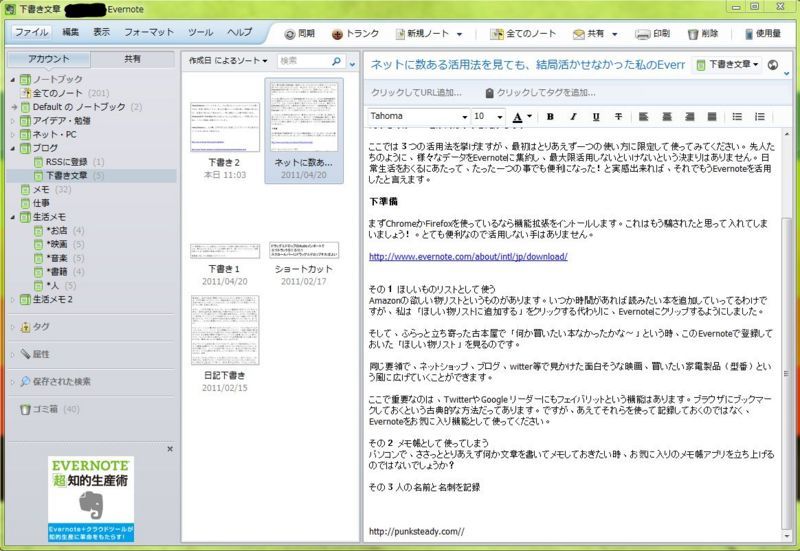Open the ファイル menu
Viewport: 800px width, 551px height.
coord(31,32)
